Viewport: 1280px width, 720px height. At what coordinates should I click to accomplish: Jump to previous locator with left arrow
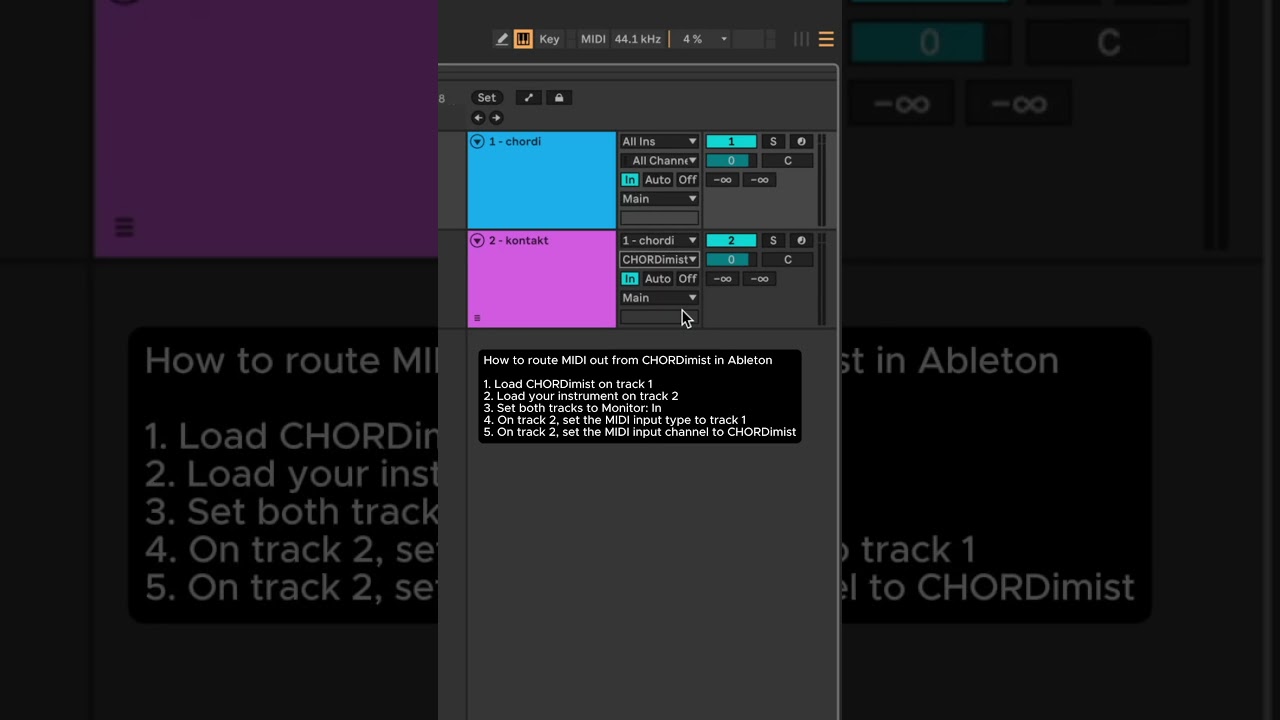[x=478, y=118]
